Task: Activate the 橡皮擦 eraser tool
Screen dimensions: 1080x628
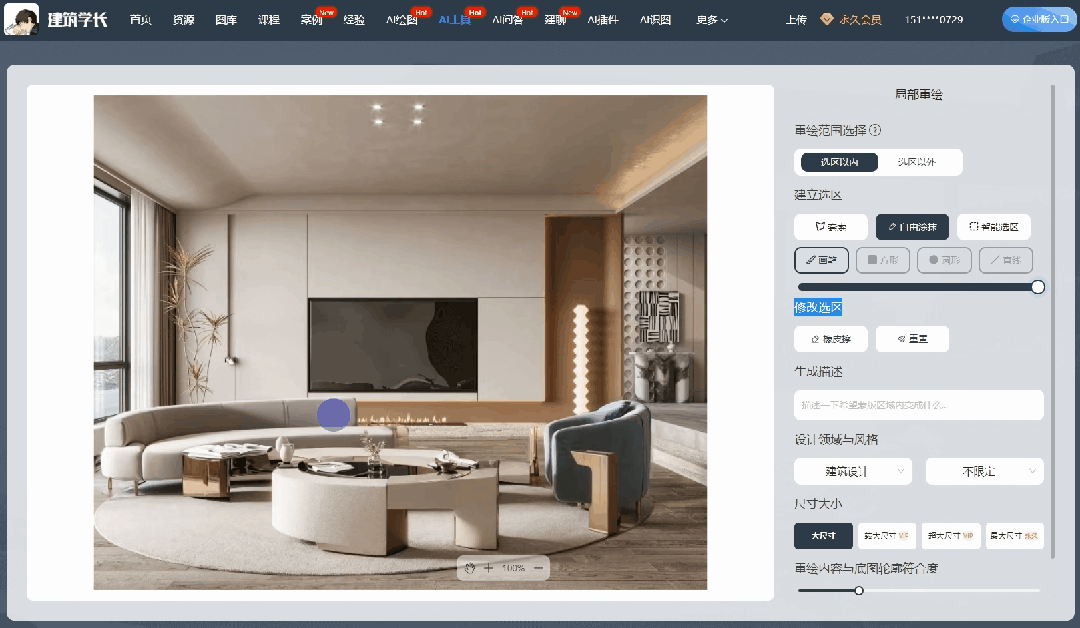Action: tap(831, 339)
